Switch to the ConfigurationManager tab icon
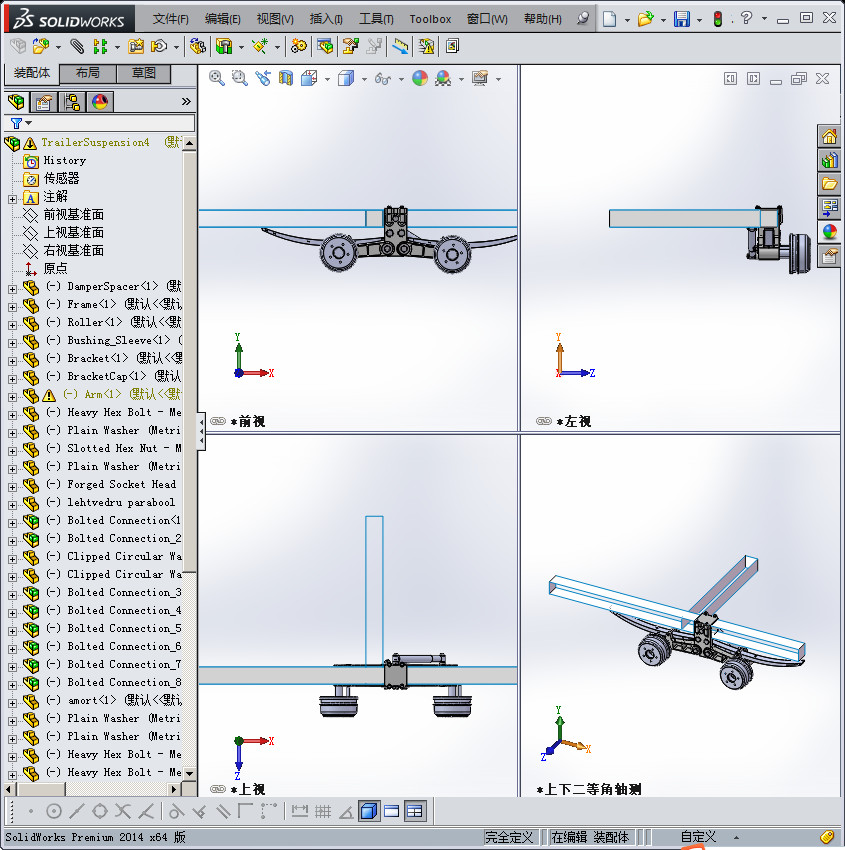The width and height of the screenshot is (845, 850). (72, 102)
